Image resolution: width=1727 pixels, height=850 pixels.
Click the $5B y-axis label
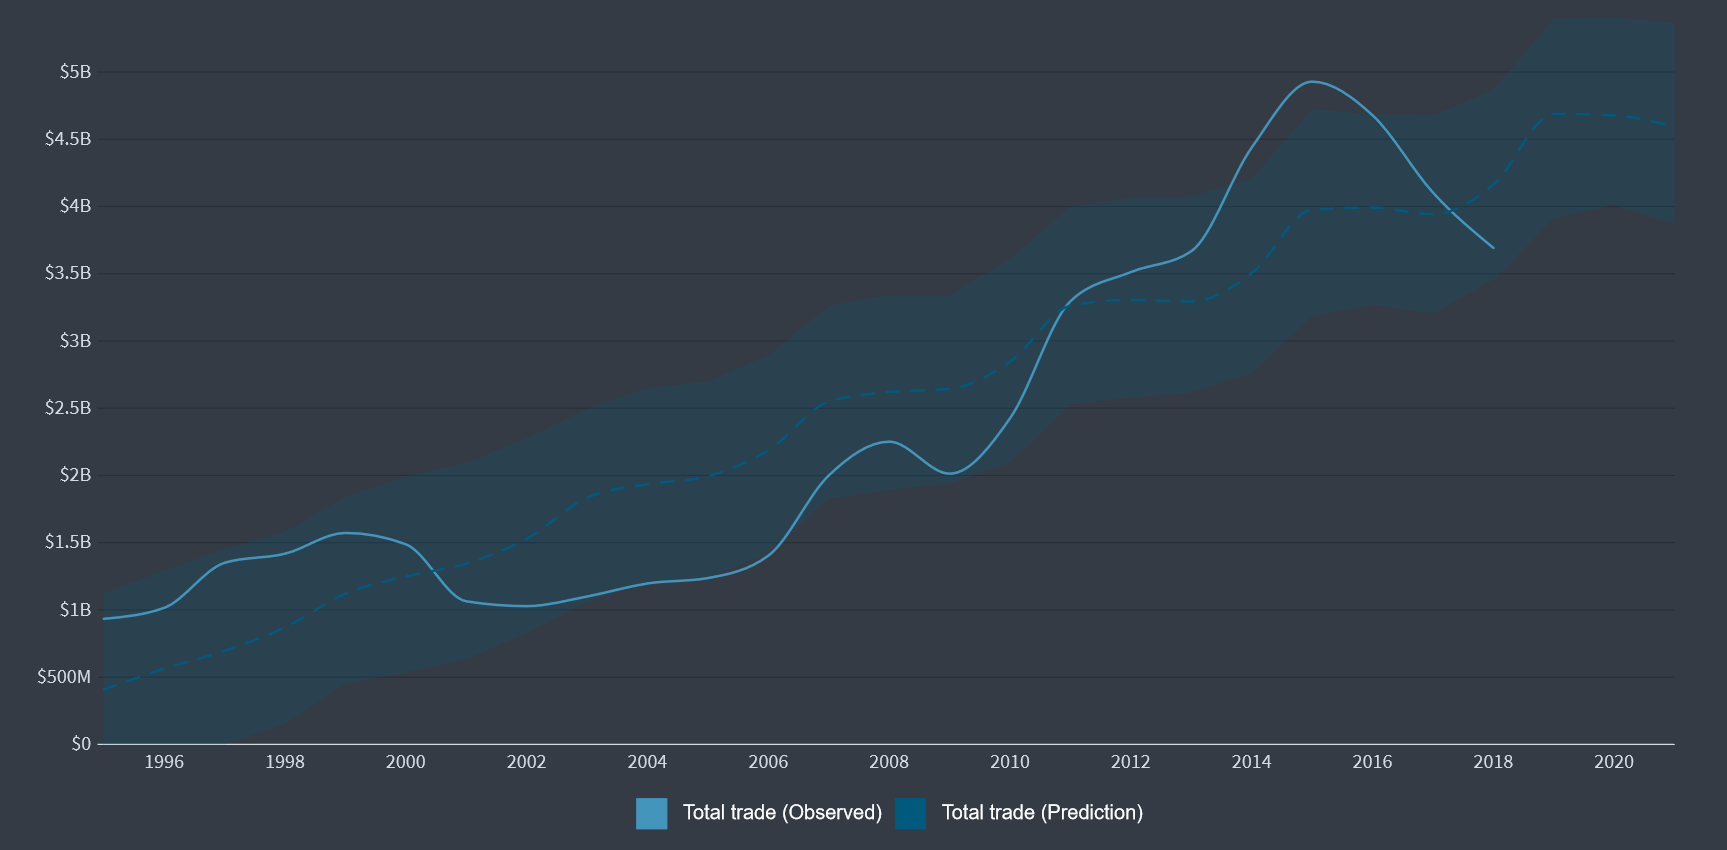tap(75, 72)
